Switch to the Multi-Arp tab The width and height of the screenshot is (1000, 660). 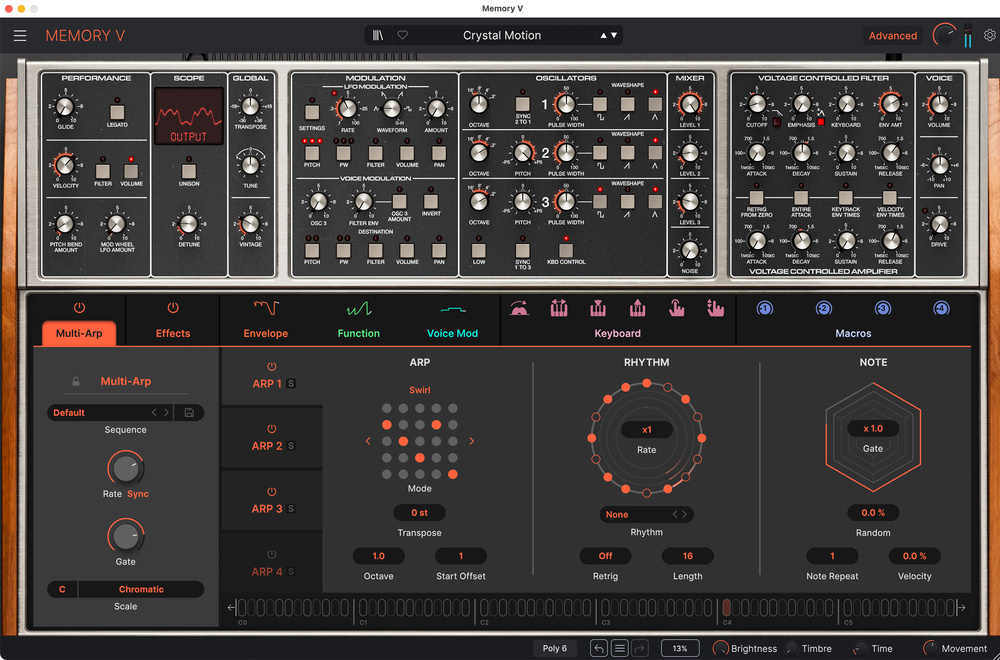click(79, 334)
